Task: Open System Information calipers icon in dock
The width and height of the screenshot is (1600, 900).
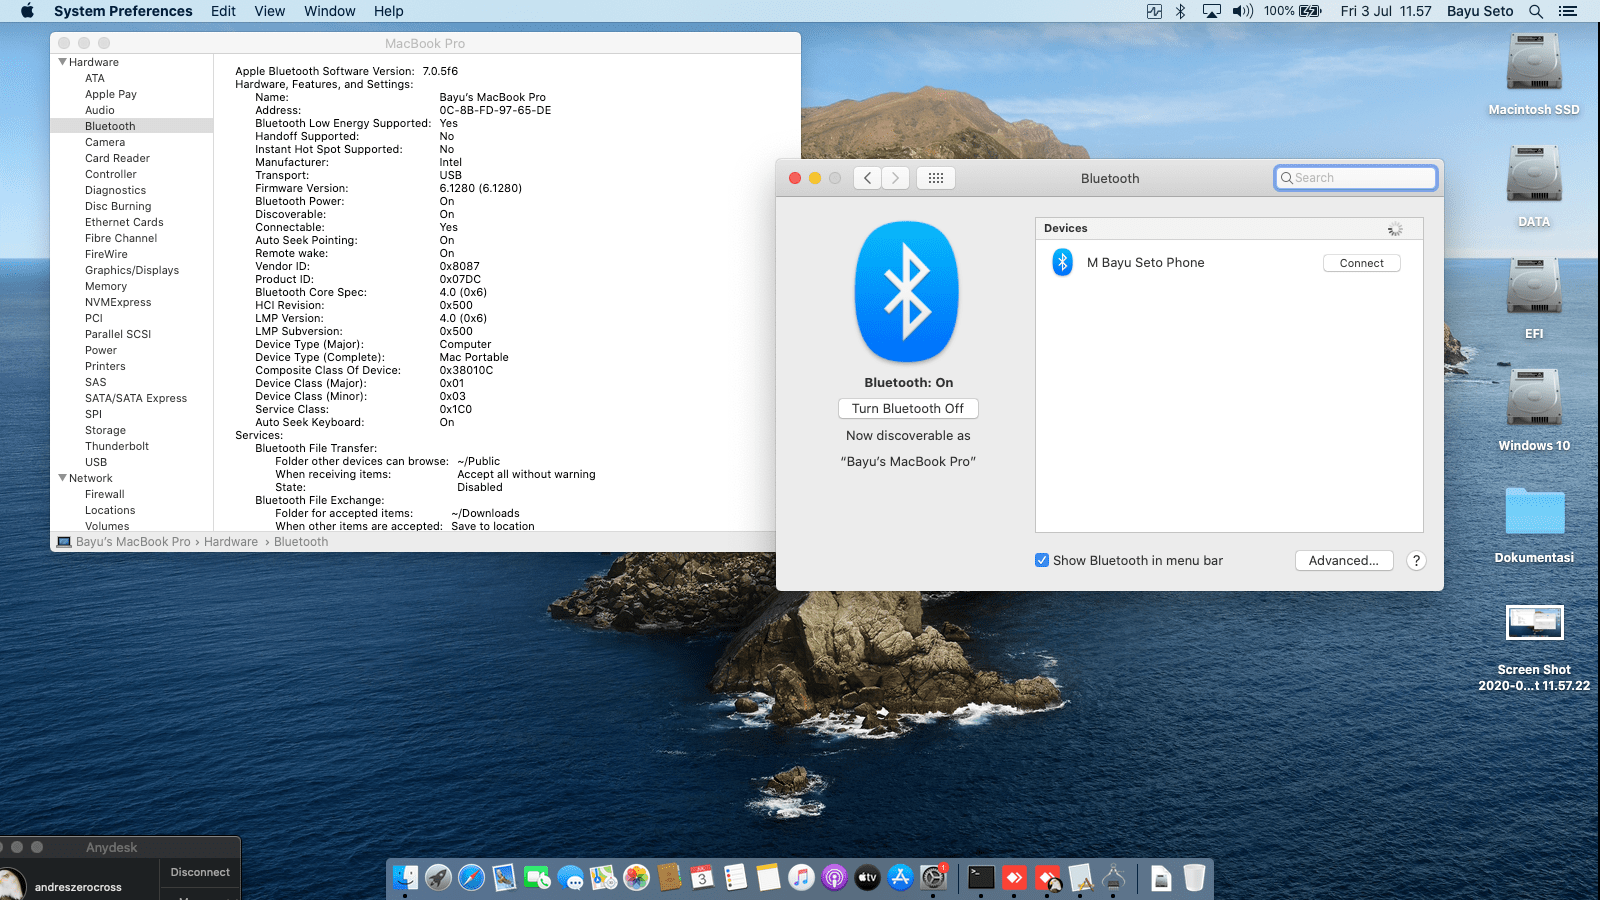Action: (1114, 878)
